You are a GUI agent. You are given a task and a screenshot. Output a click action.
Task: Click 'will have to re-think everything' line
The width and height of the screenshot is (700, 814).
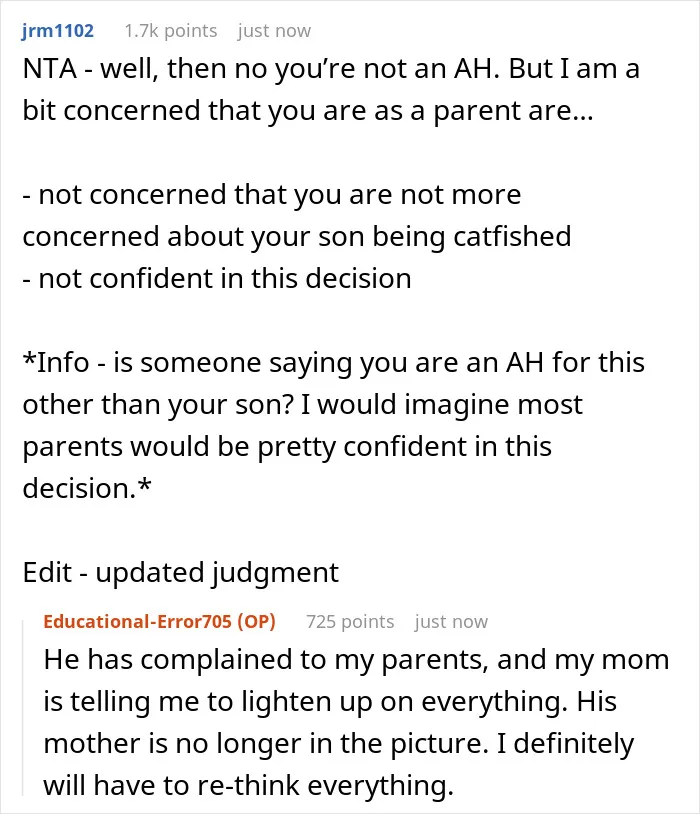pos(249,785)
